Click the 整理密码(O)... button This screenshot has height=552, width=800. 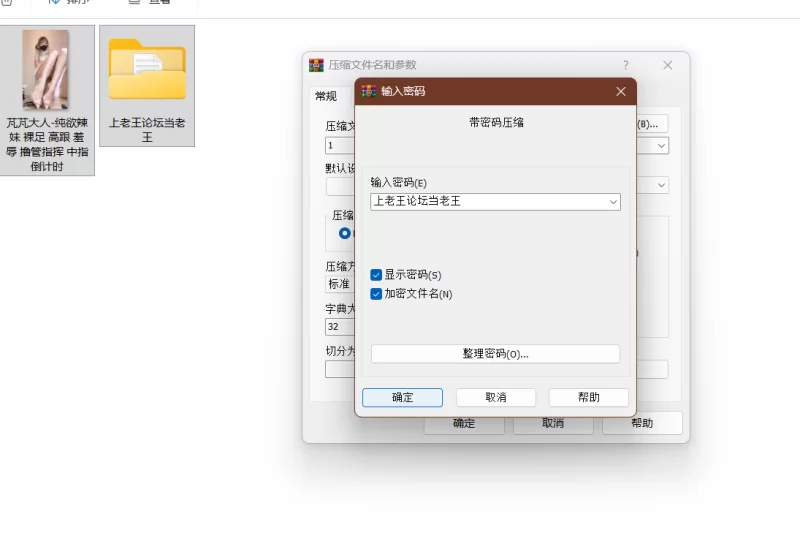click(x=495, y=354)
